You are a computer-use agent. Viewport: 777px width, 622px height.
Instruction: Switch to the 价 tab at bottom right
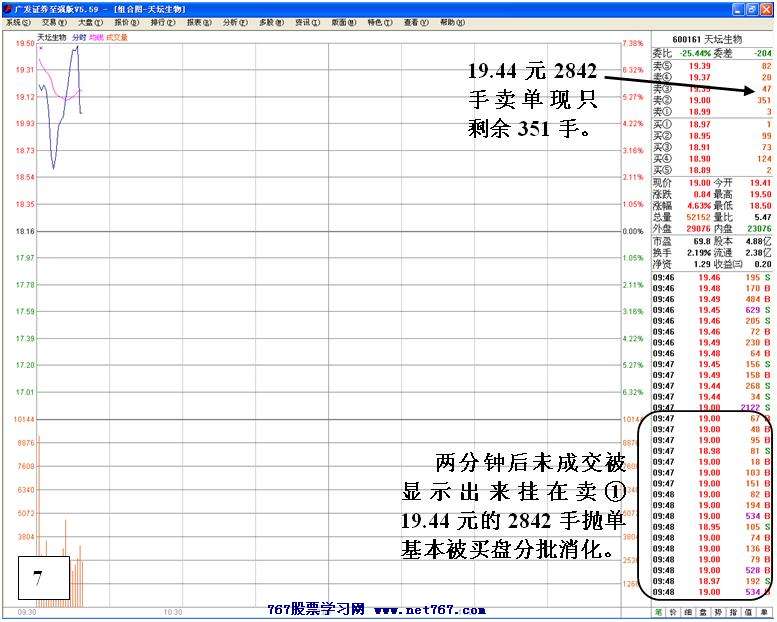point(675,610)
